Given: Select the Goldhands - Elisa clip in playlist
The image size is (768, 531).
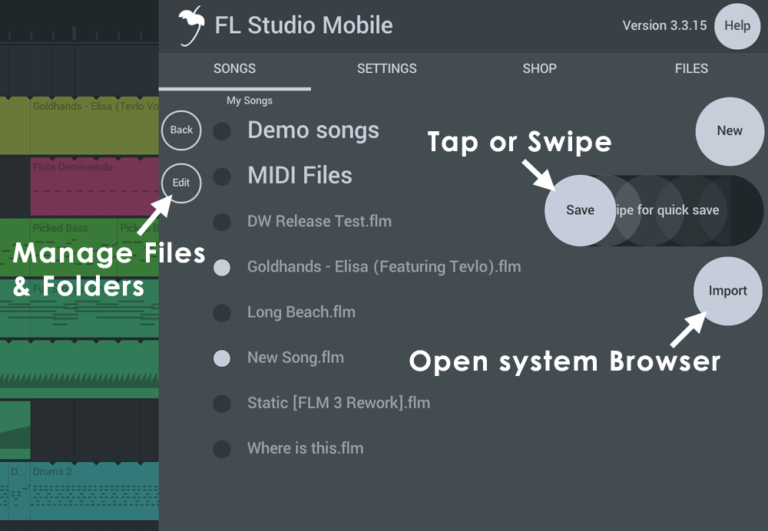Looking at the screenshot, I should [95, 126].
